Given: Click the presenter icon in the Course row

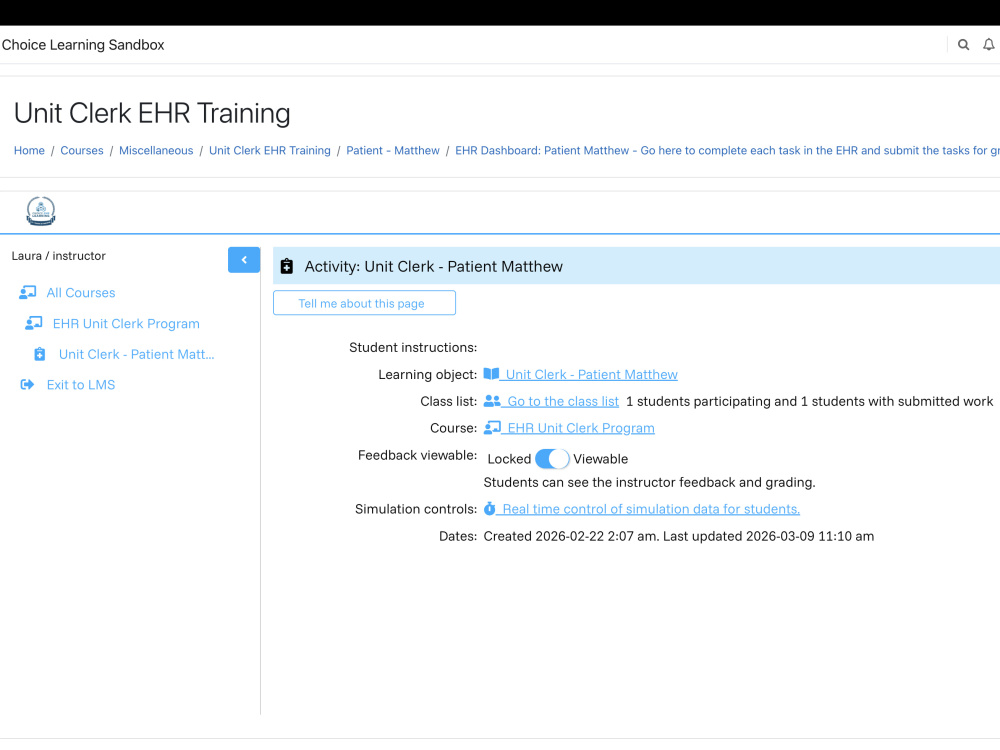Looking at the screenshot, I should coord(492,428).
